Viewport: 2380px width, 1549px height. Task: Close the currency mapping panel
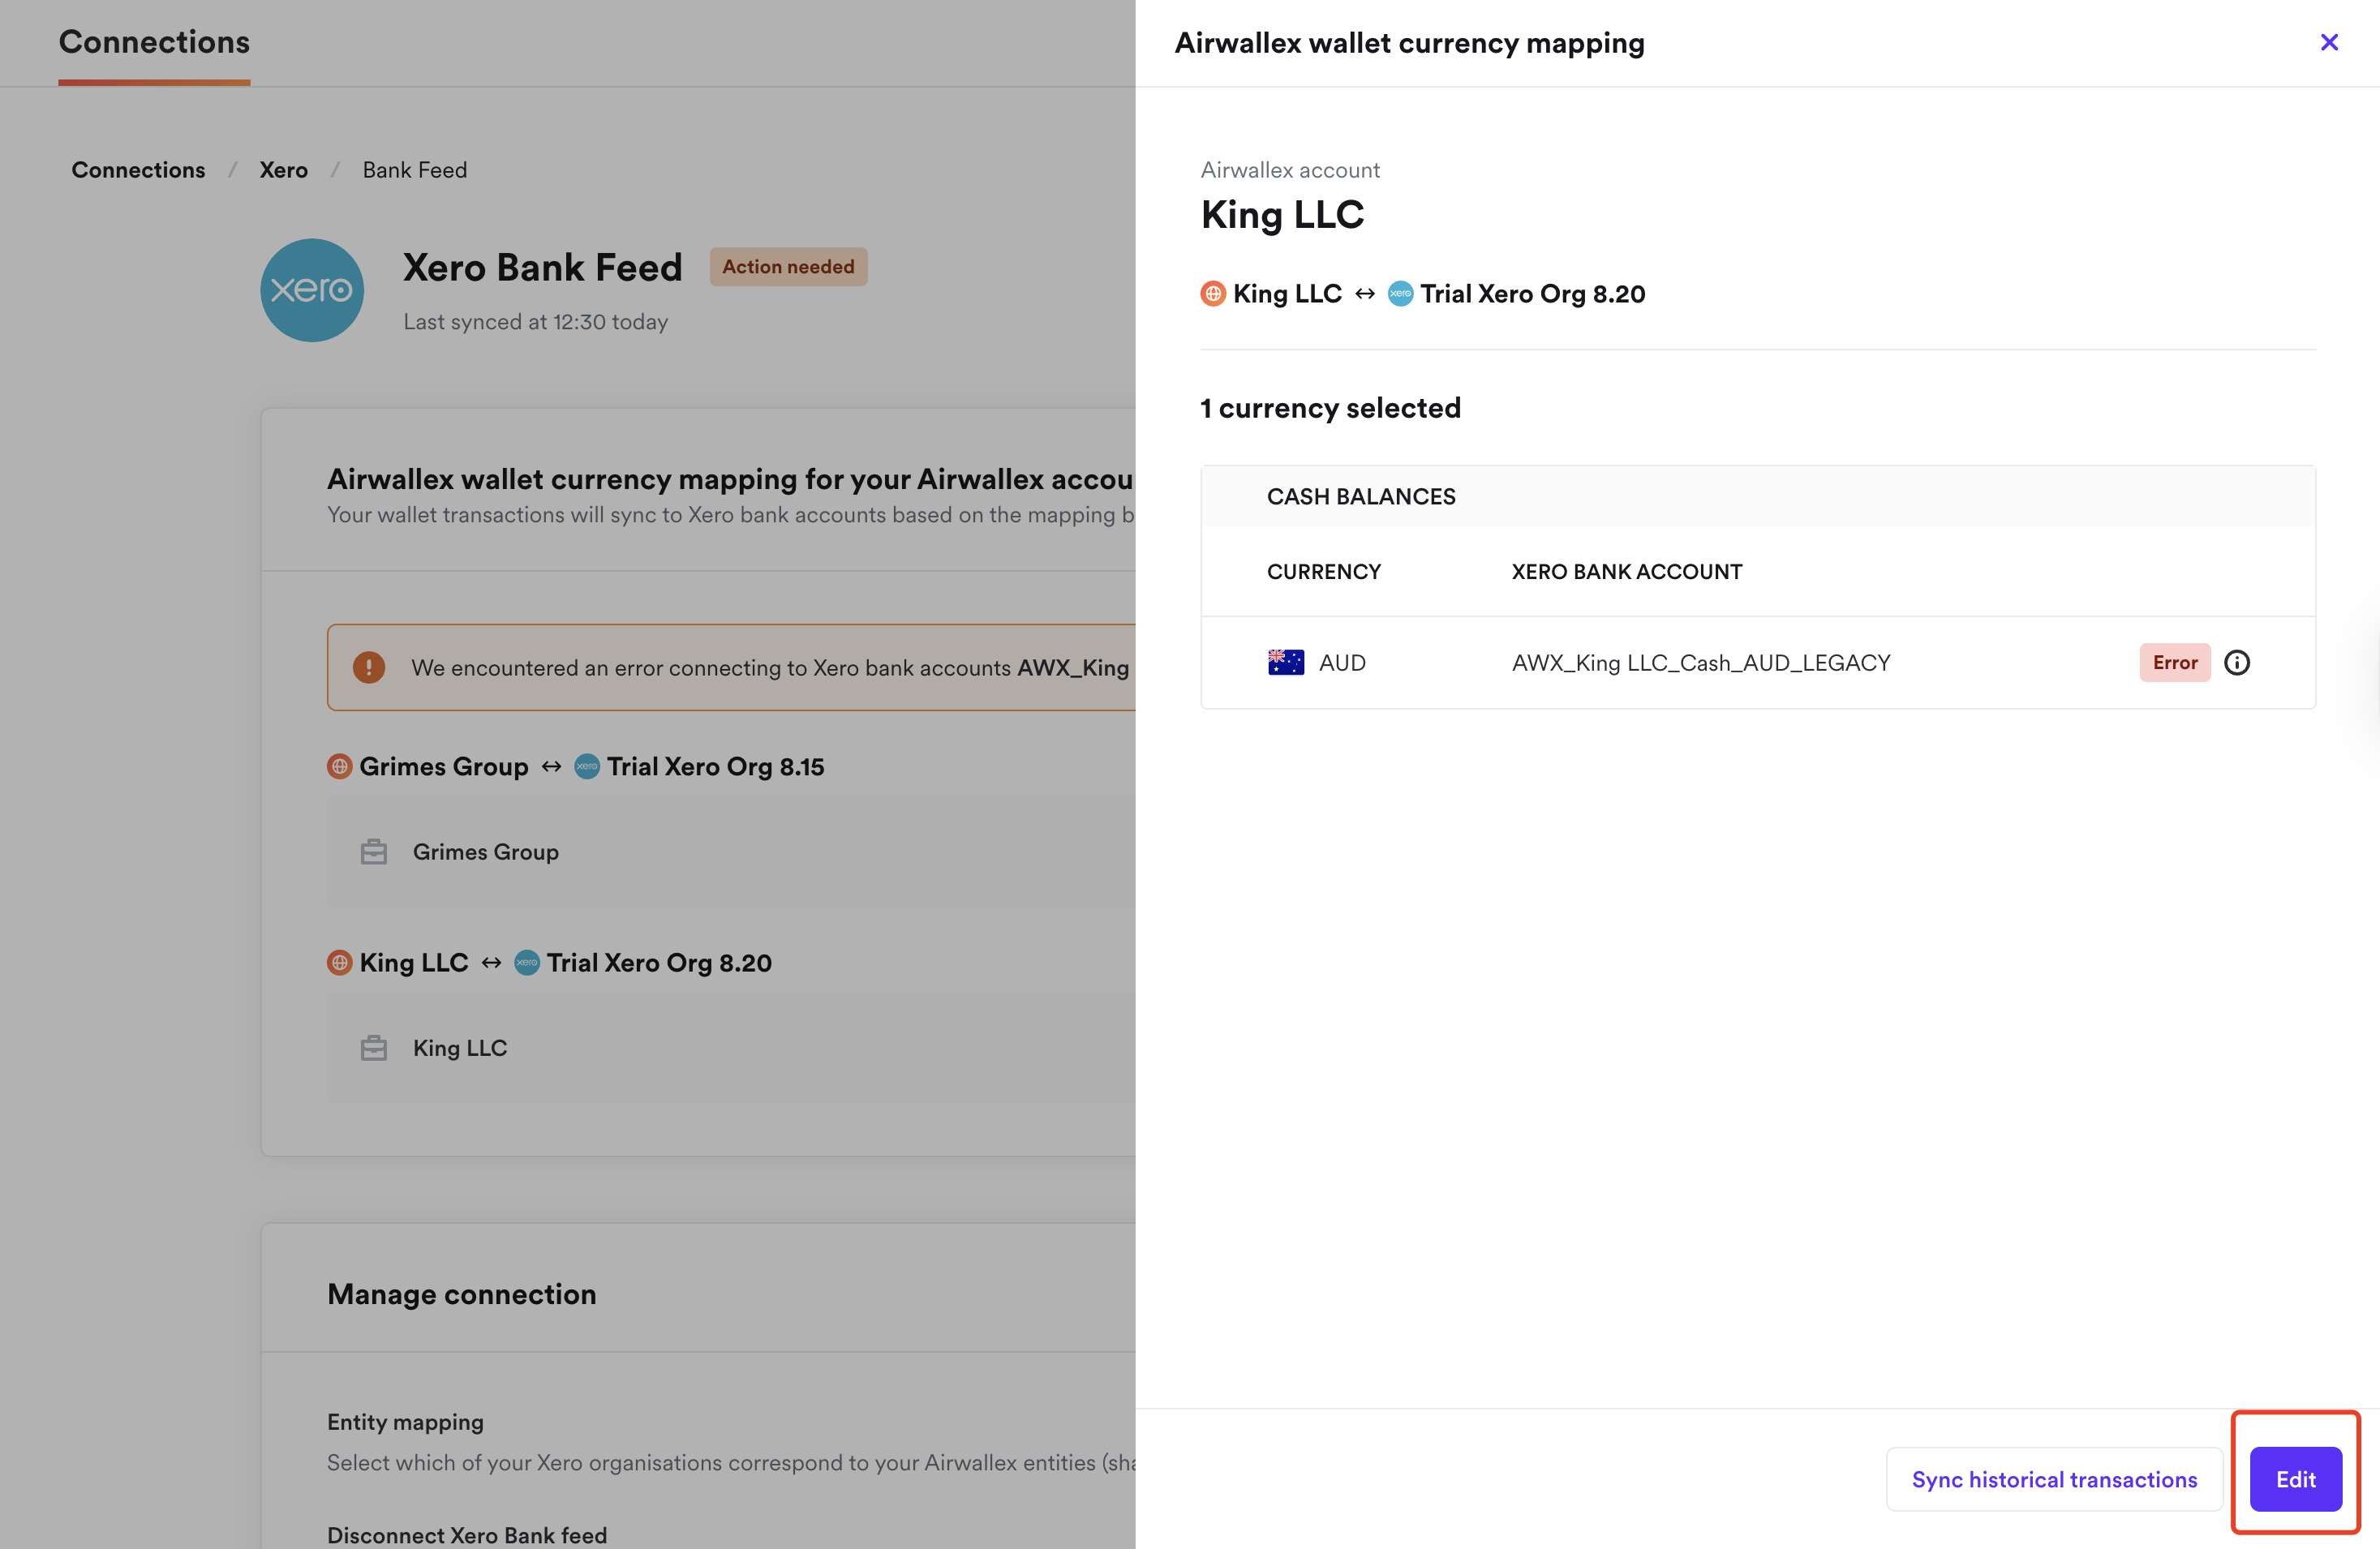[x=2328, y=42]
